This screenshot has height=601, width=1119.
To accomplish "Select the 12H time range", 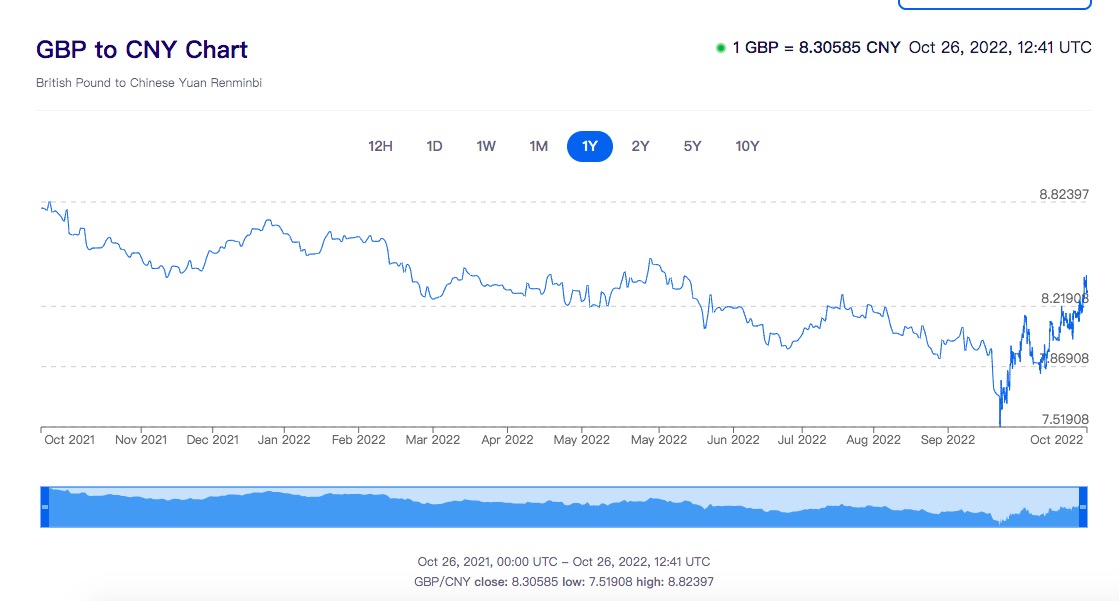I will [380, 146].
